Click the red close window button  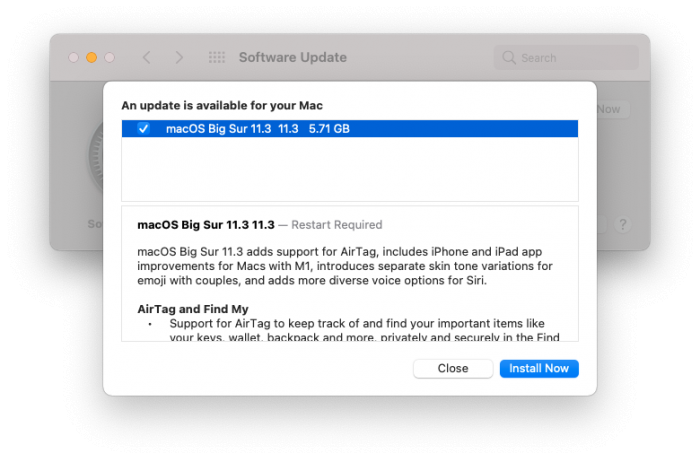pos(74,58)
